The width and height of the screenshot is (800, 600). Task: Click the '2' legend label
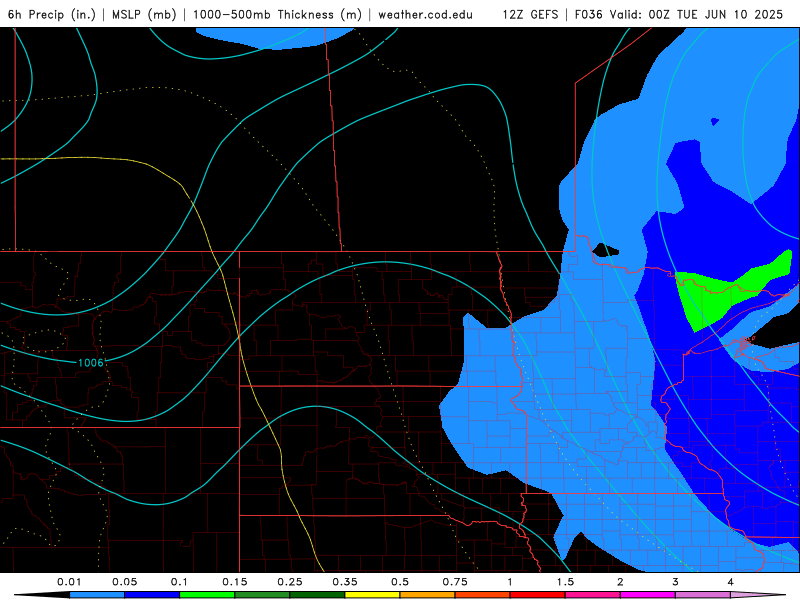tap(620, 582)
